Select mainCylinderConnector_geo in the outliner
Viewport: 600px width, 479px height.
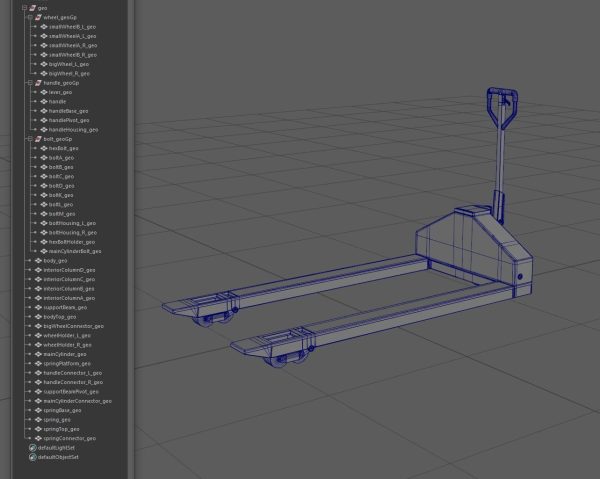click(78, 401)
